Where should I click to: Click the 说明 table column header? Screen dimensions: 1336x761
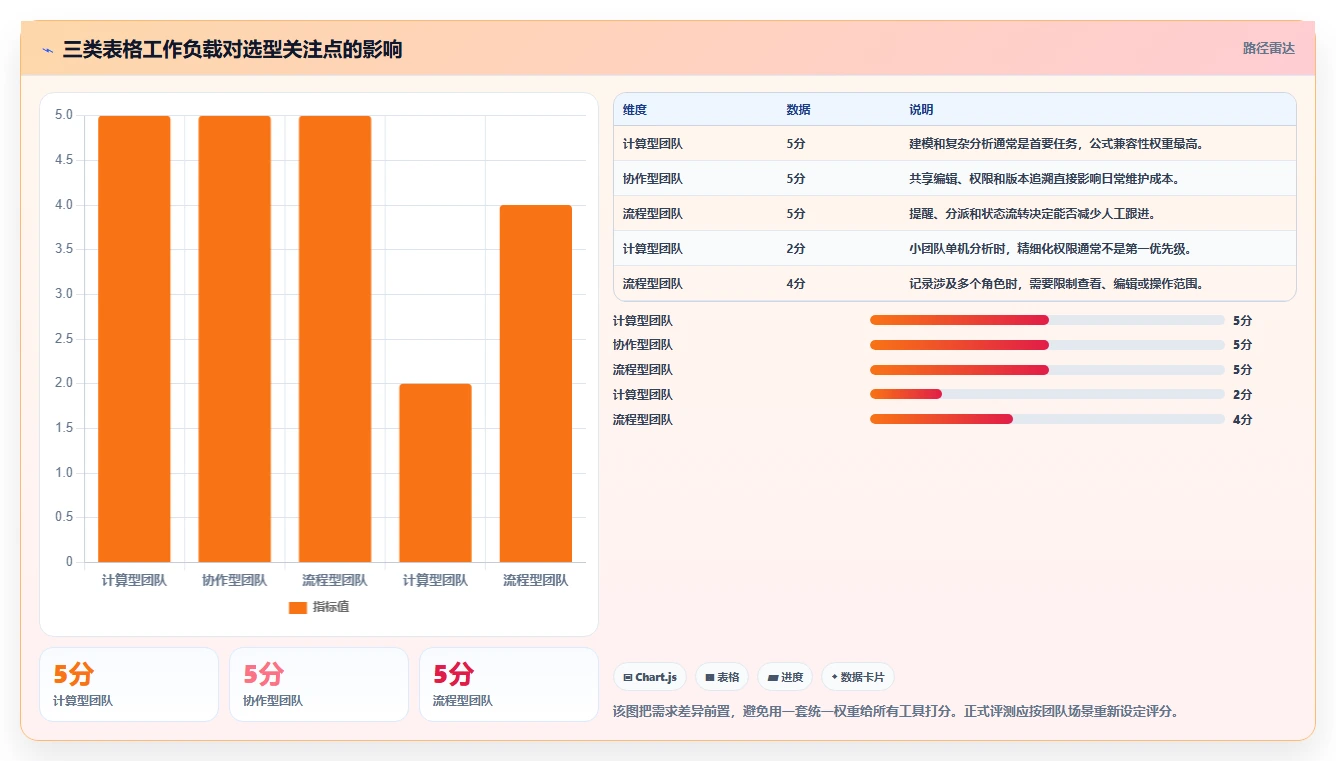tap(921, 110)
